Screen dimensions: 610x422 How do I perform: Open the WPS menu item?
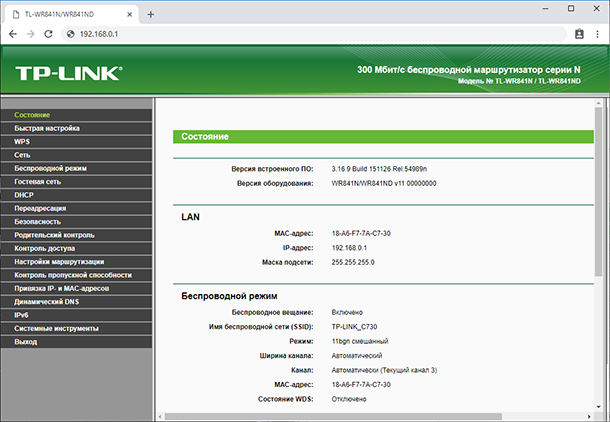click(x=77, y=142)
